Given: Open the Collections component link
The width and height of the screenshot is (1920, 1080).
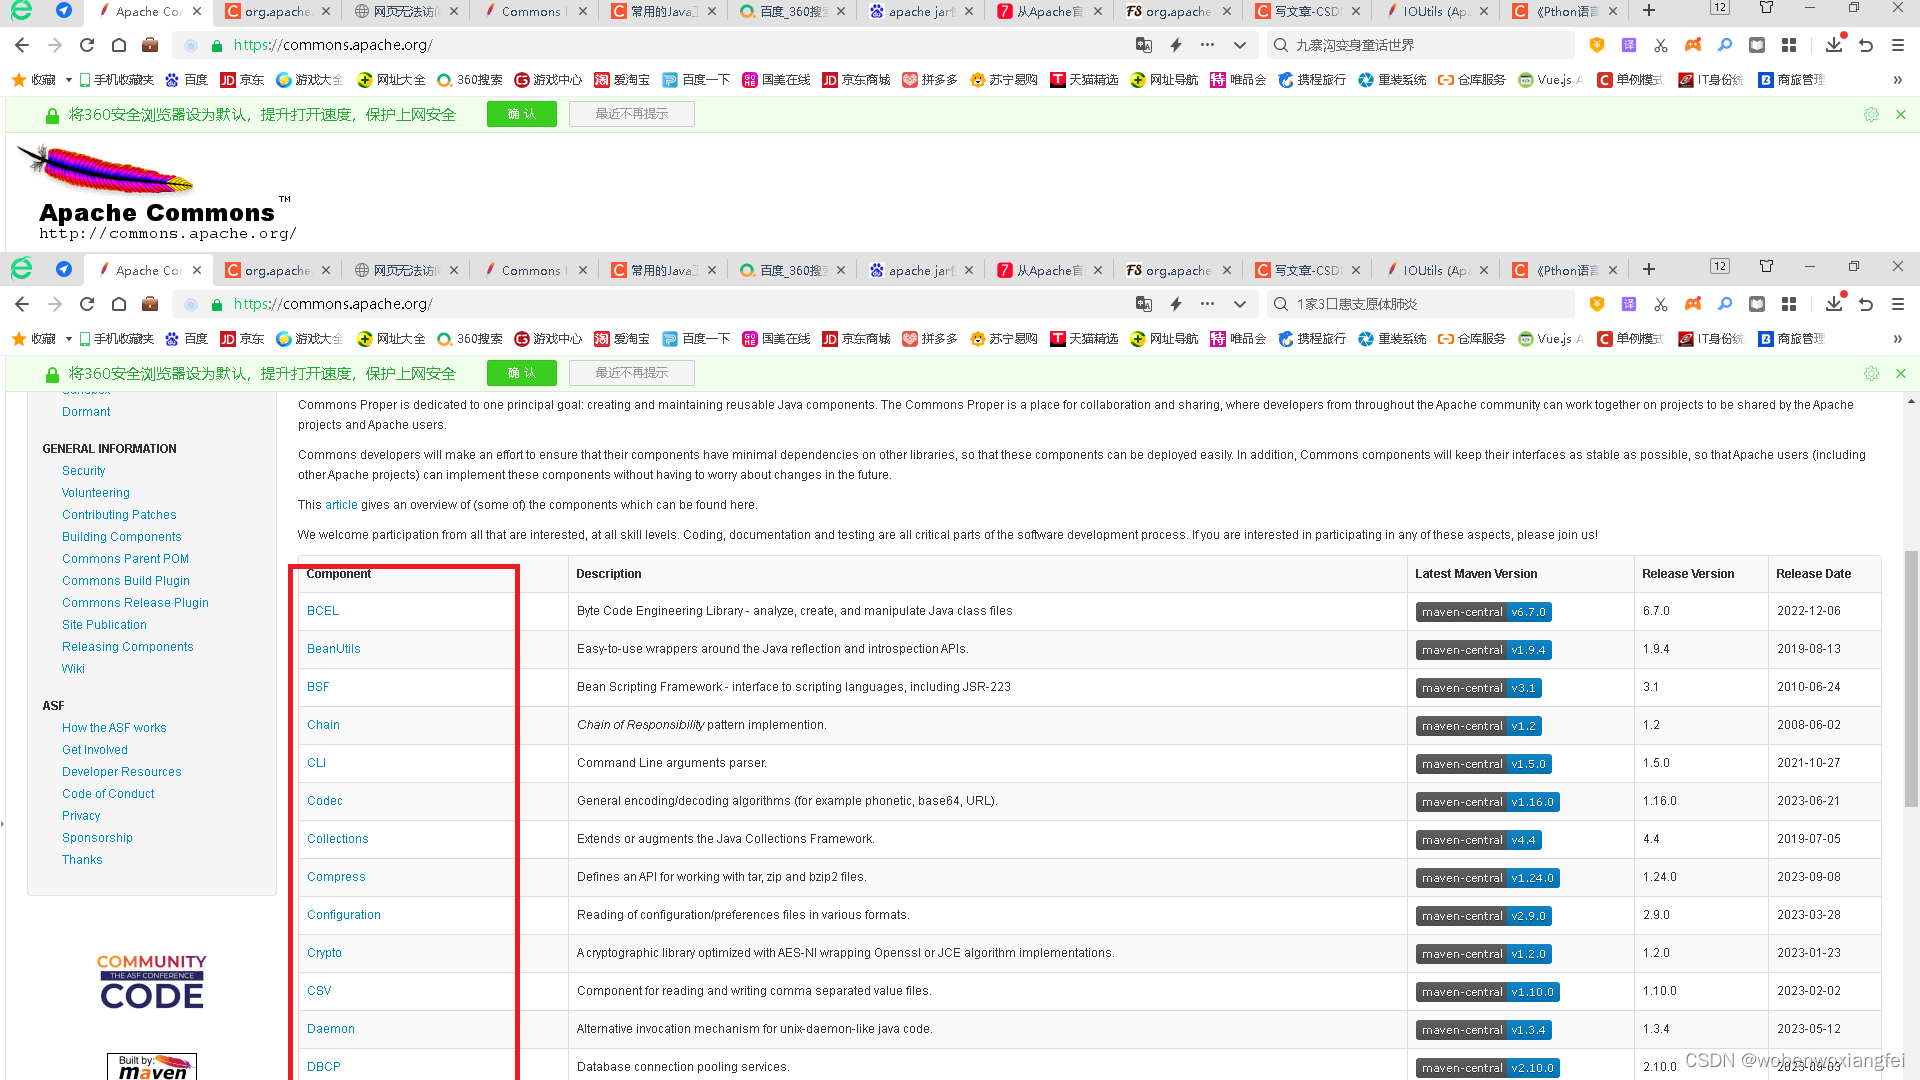Looking at the screenshot, I should pos(337,839).
